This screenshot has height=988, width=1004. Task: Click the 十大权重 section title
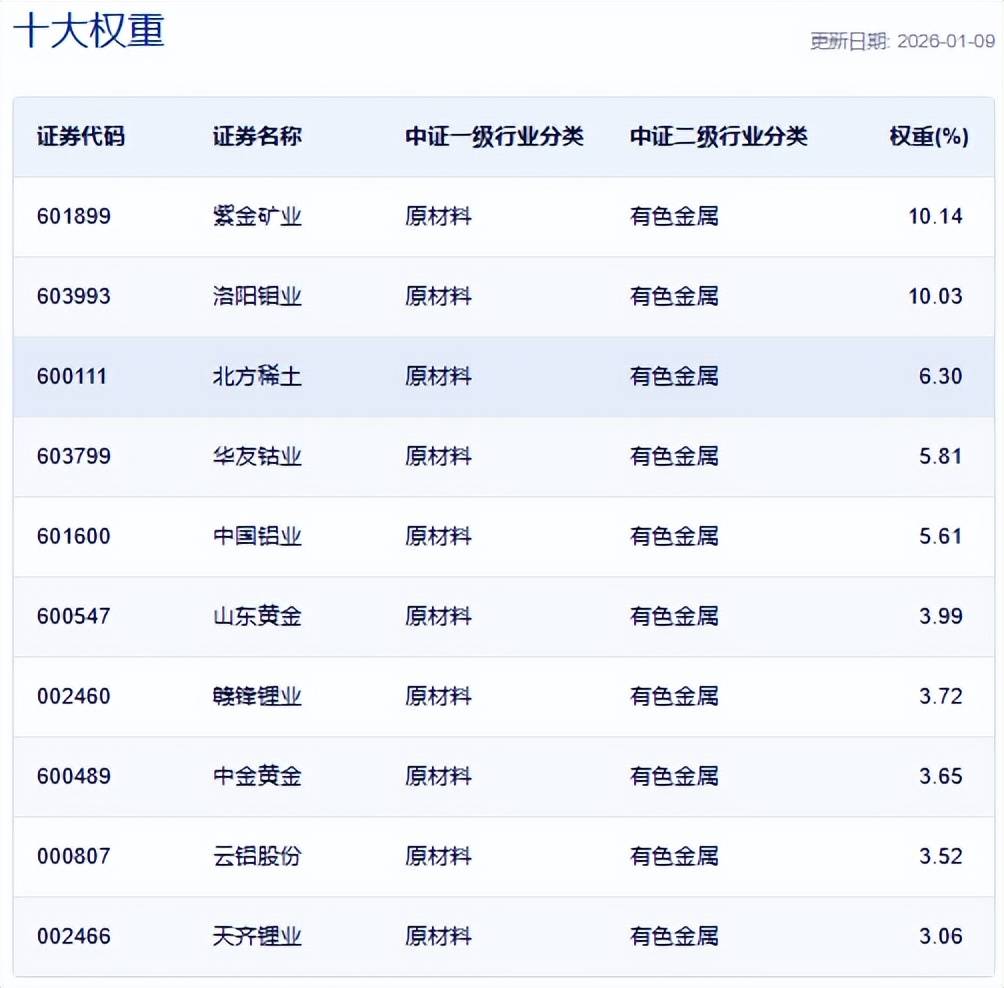point(89,31)
